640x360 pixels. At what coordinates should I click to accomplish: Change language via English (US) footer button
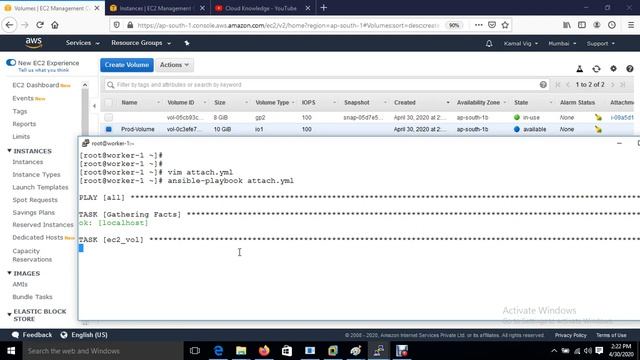(84, 335)
